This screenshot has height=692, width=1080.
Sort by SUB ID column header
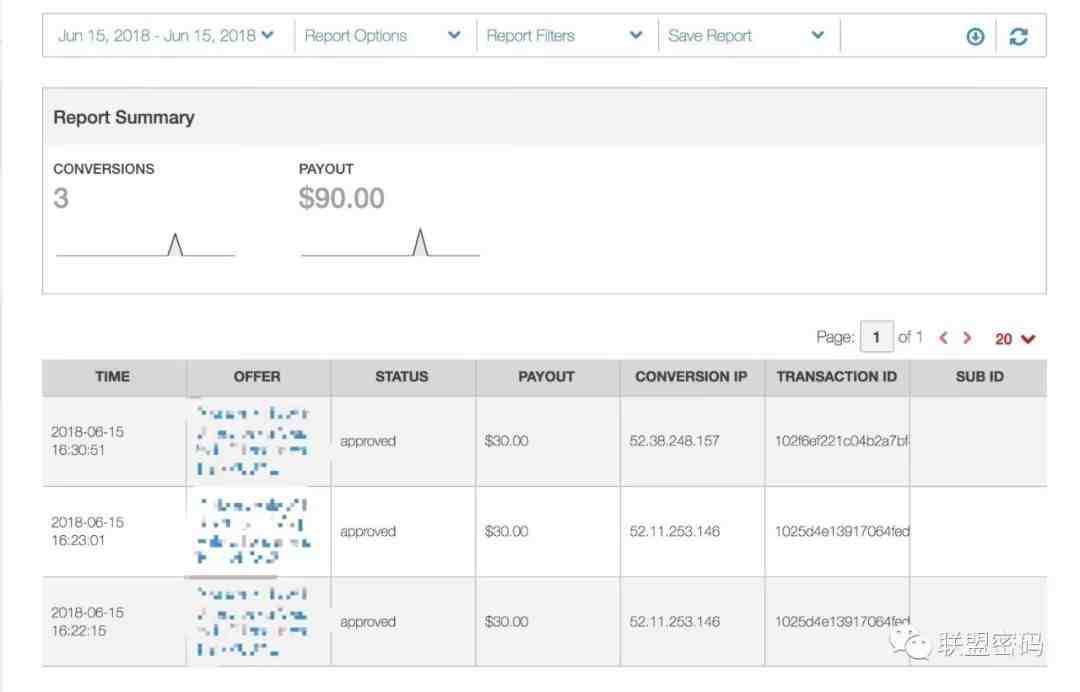pos(980,377)
